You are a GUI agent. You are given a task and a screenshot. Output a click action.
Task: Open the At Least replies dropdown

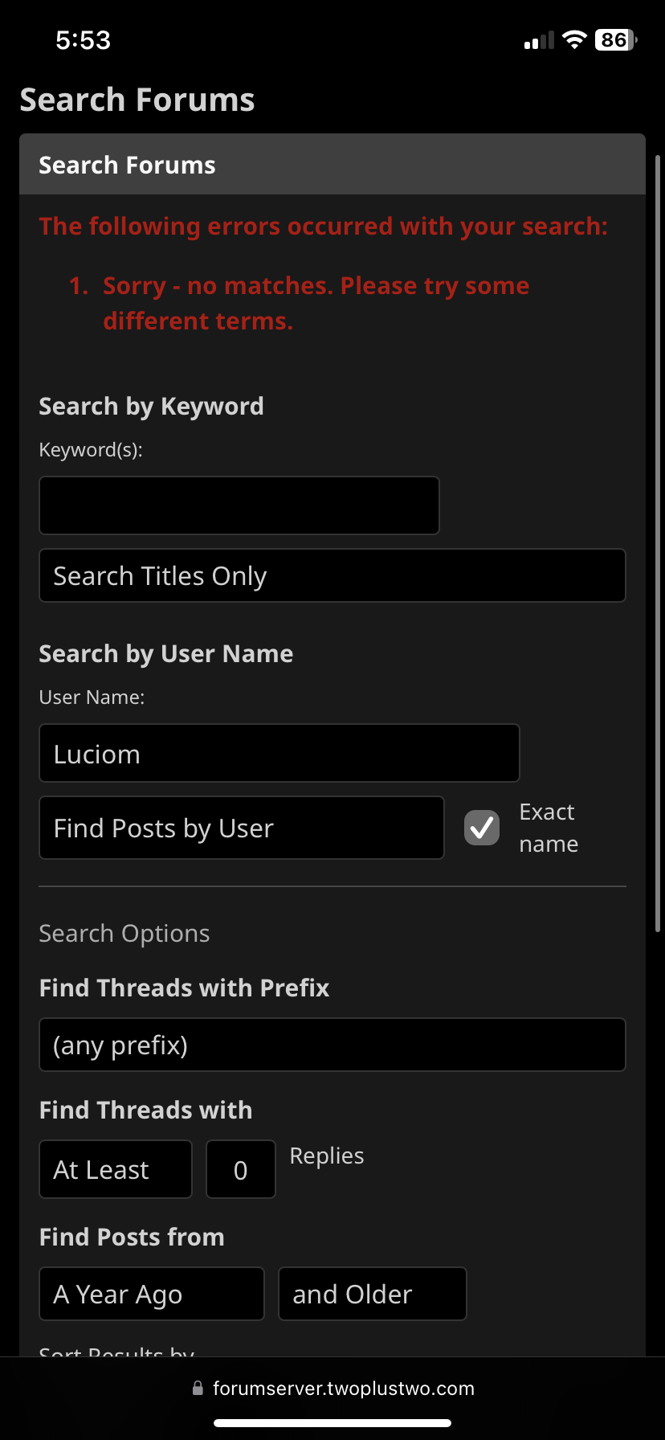click(x=115, y=1170)
